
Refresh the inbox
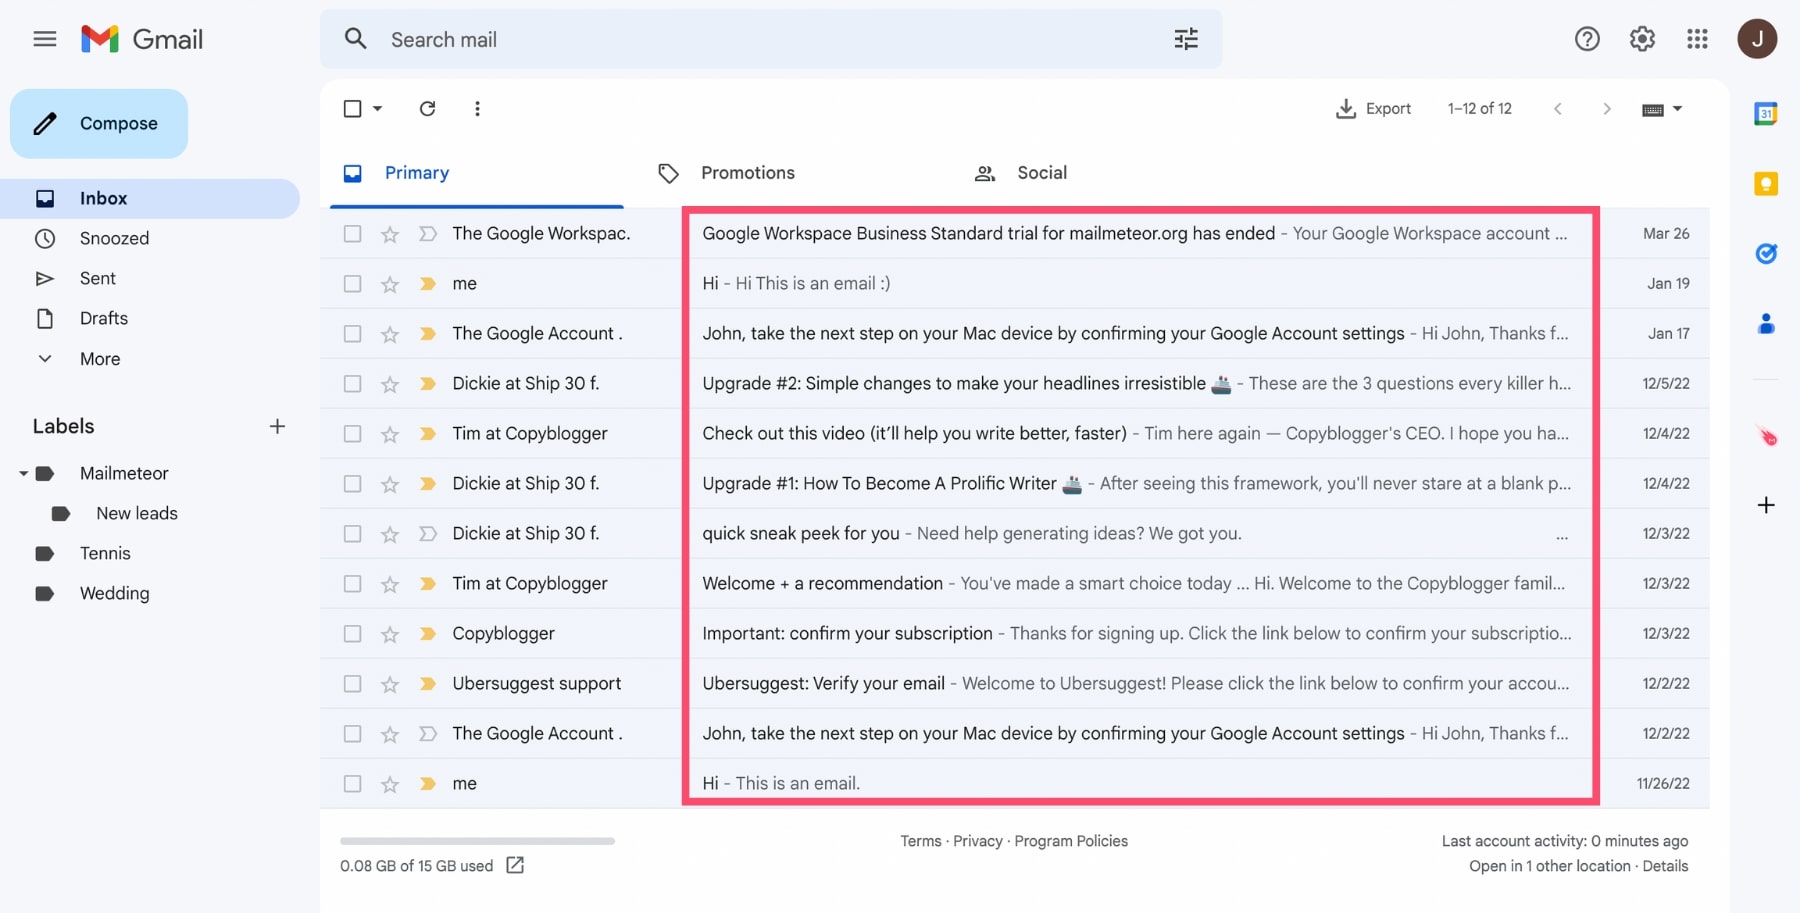point(427,108)
